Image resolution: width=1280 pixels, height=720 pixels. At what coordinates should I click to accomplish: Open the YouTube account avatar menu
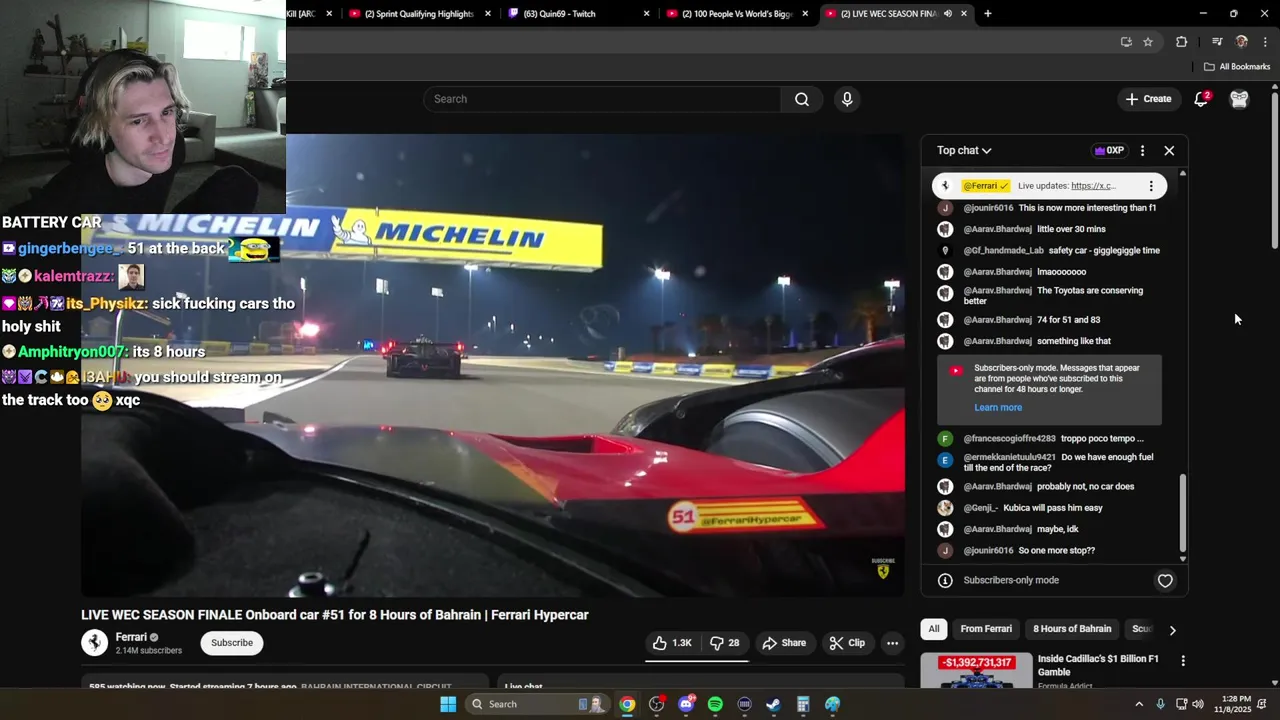(x=1239, y=99)
